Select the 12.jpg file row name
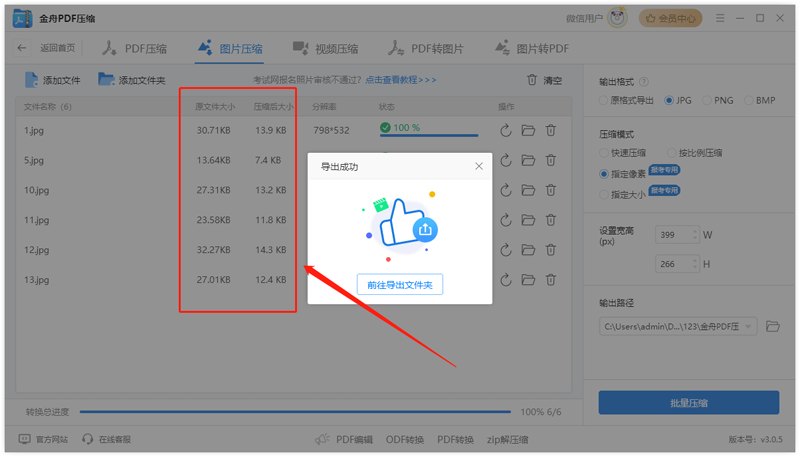 pos(37,250)
